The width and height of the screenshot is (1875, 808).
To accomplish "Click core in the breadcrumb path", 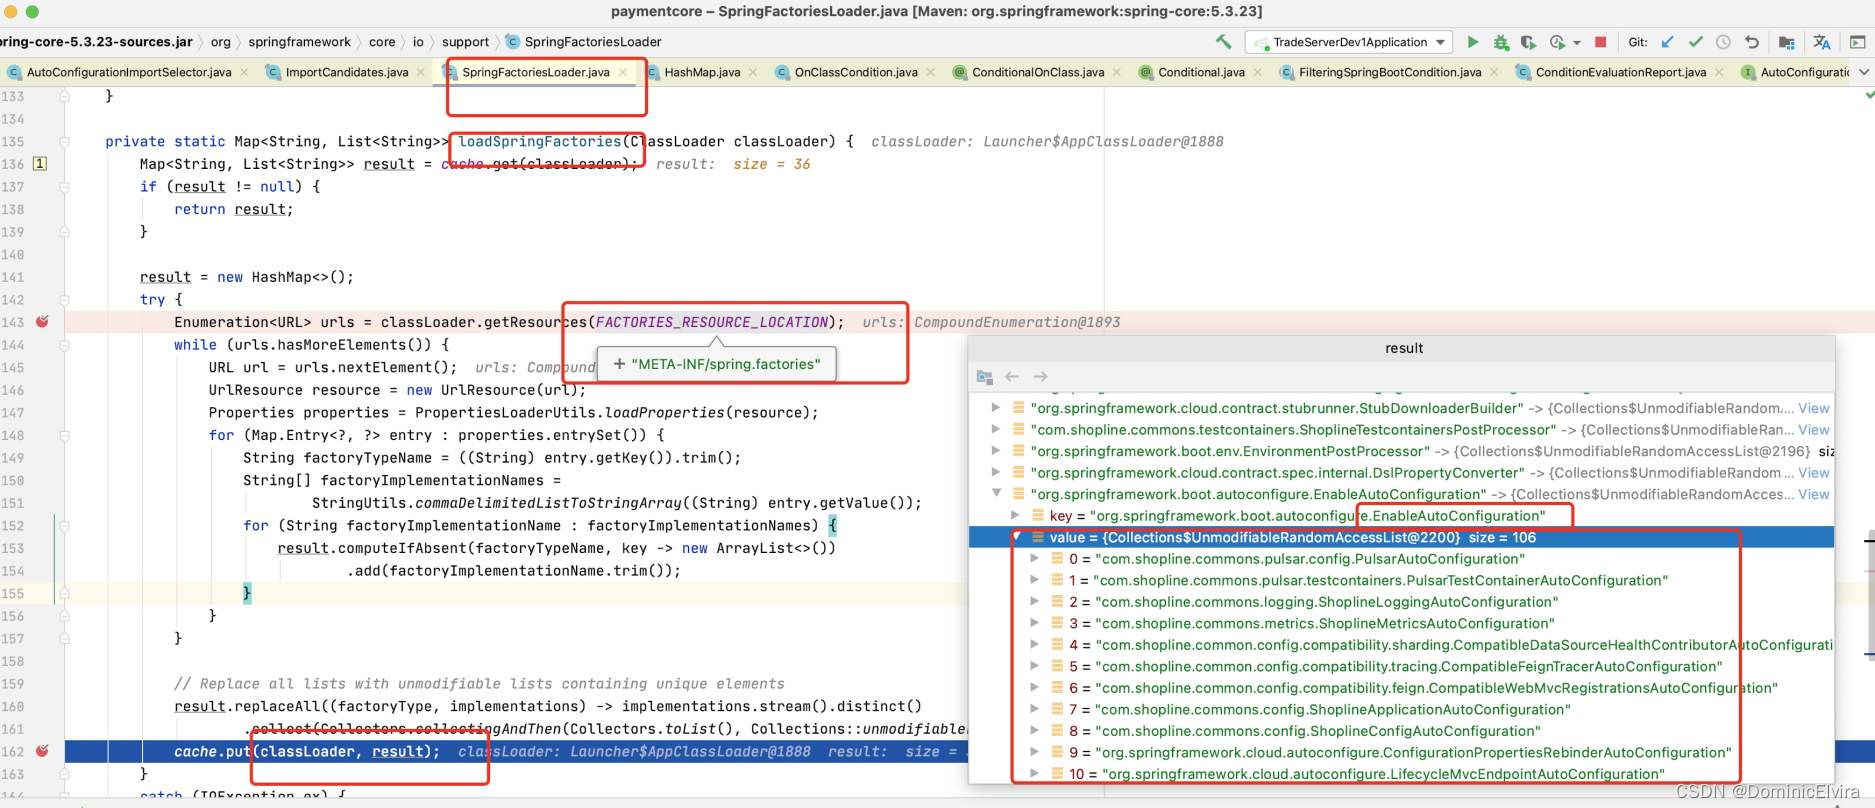I will click(x=382, y=42).
